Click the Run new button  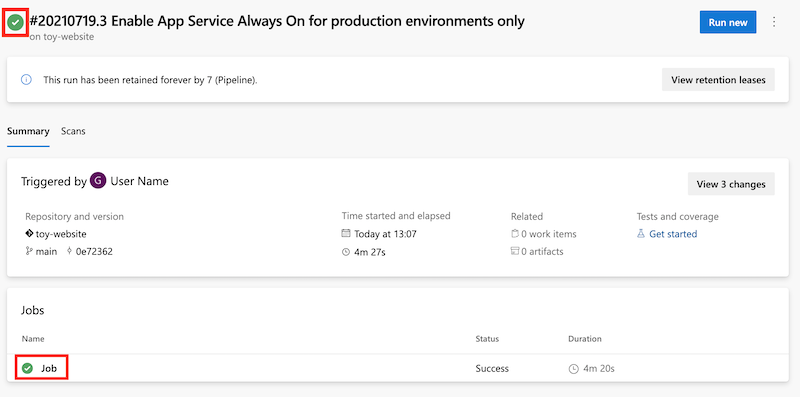pyautogui.click(x=728, y=22)
